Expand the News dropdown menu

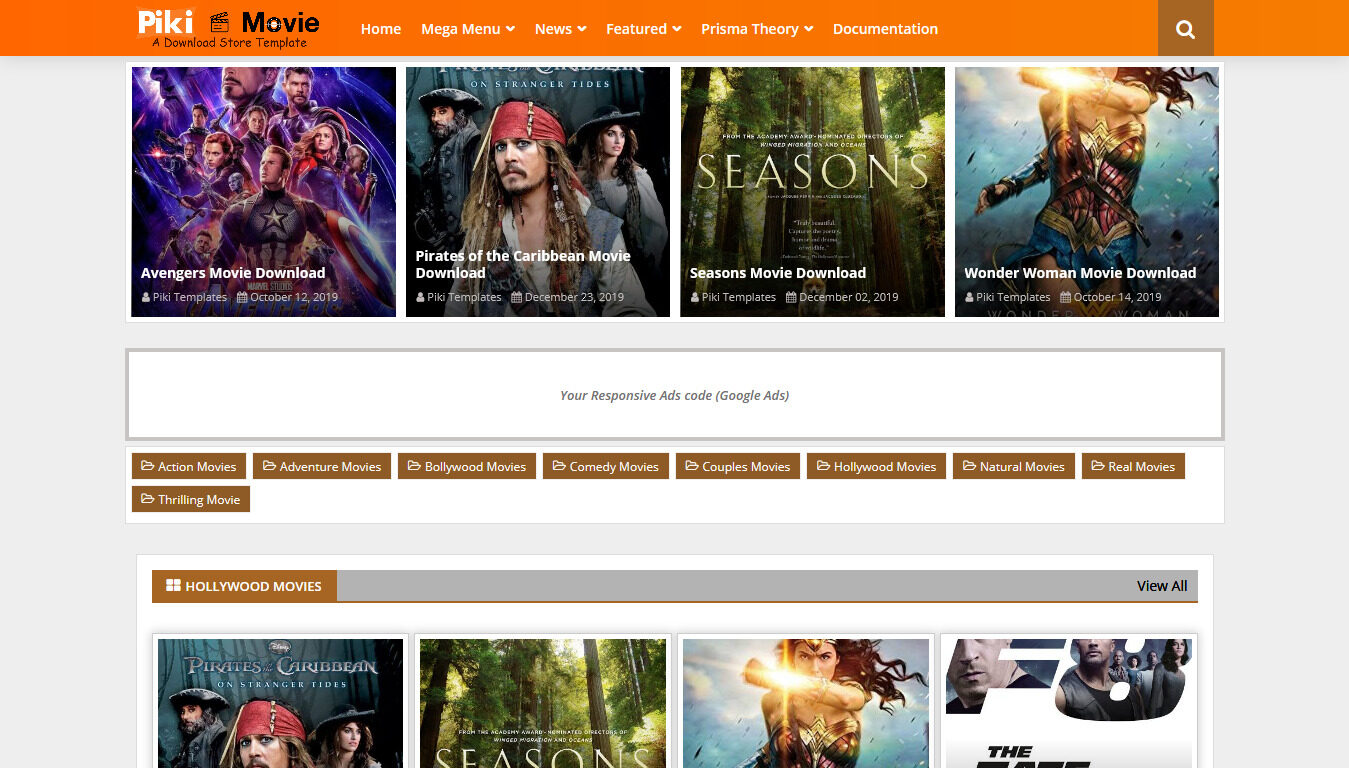click(x=560, y=29)
